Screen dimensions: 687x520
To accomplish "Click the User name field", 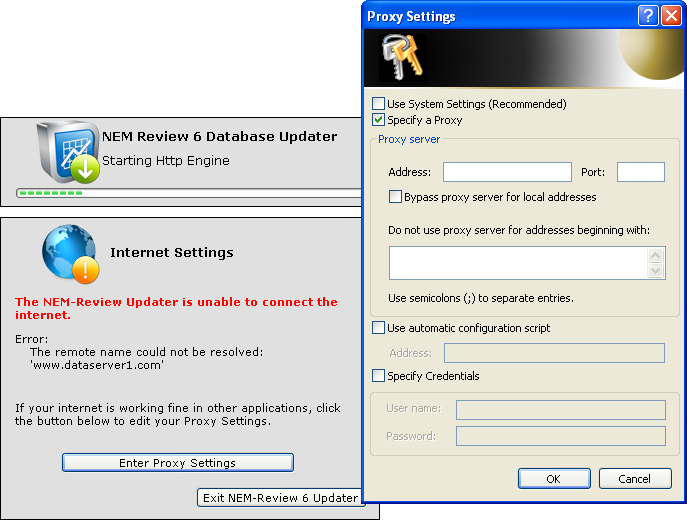I will 561,410.
